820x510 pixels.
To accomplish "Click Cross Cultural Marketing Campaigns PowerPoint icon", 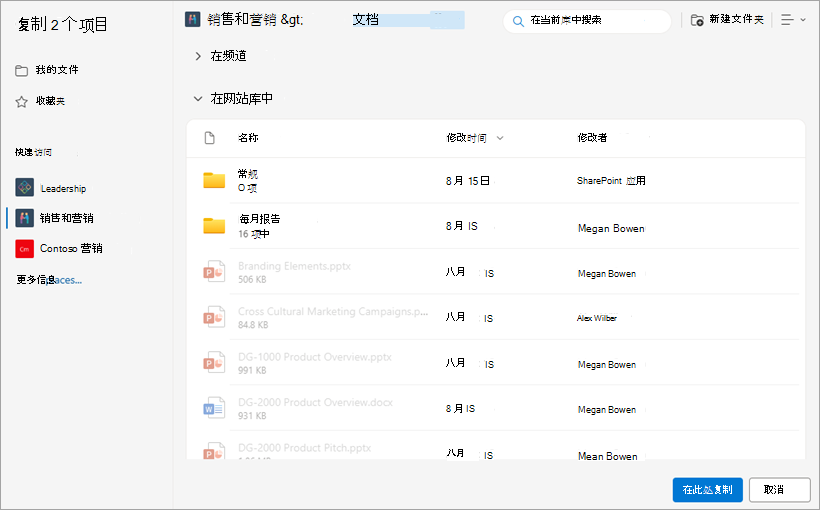I will (x=214, y=317).
